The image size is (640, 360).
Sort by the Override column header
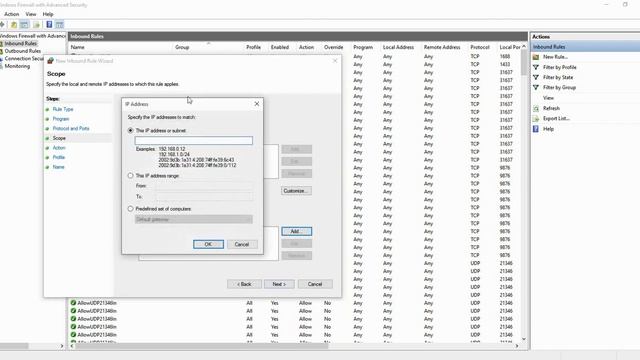(x=333, y=47)
